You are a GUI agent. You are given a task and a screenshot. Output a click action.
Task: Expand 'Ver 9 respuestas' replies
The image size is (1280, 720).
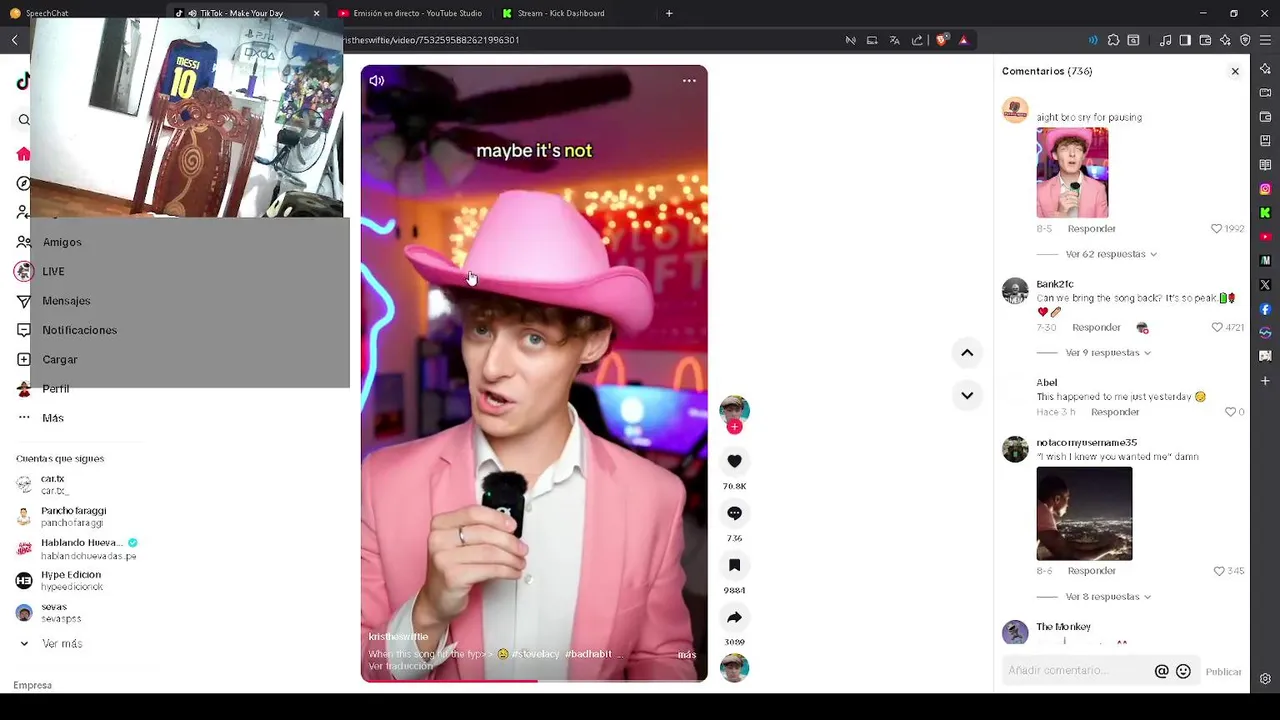pyautogui.click(x=1108, y=353)
